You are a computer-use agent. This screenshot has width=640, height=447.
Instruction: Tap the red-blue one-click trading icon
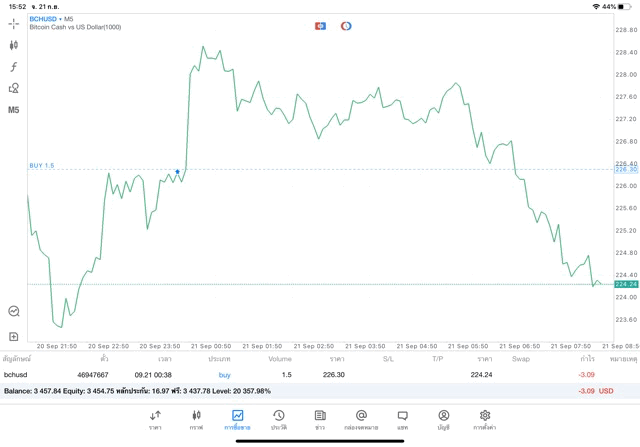pos(320,26)
